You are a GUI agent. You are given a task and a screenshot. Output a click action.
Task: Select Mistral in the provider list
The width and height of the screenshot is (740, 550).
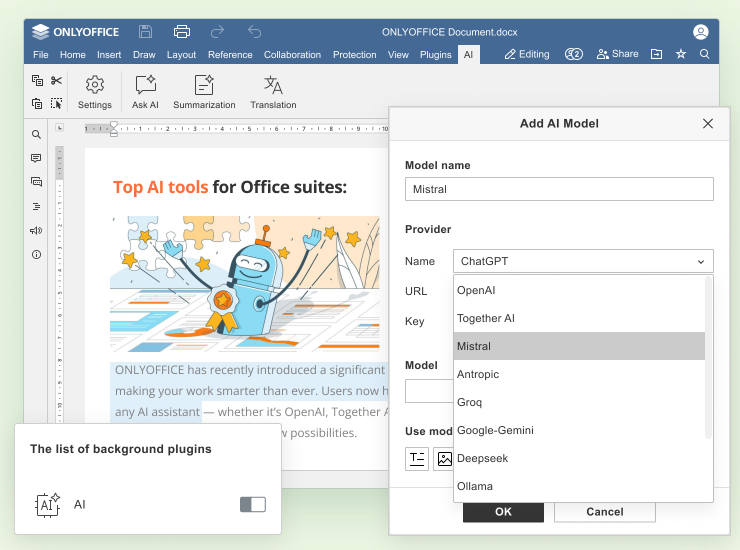[579, 346]
